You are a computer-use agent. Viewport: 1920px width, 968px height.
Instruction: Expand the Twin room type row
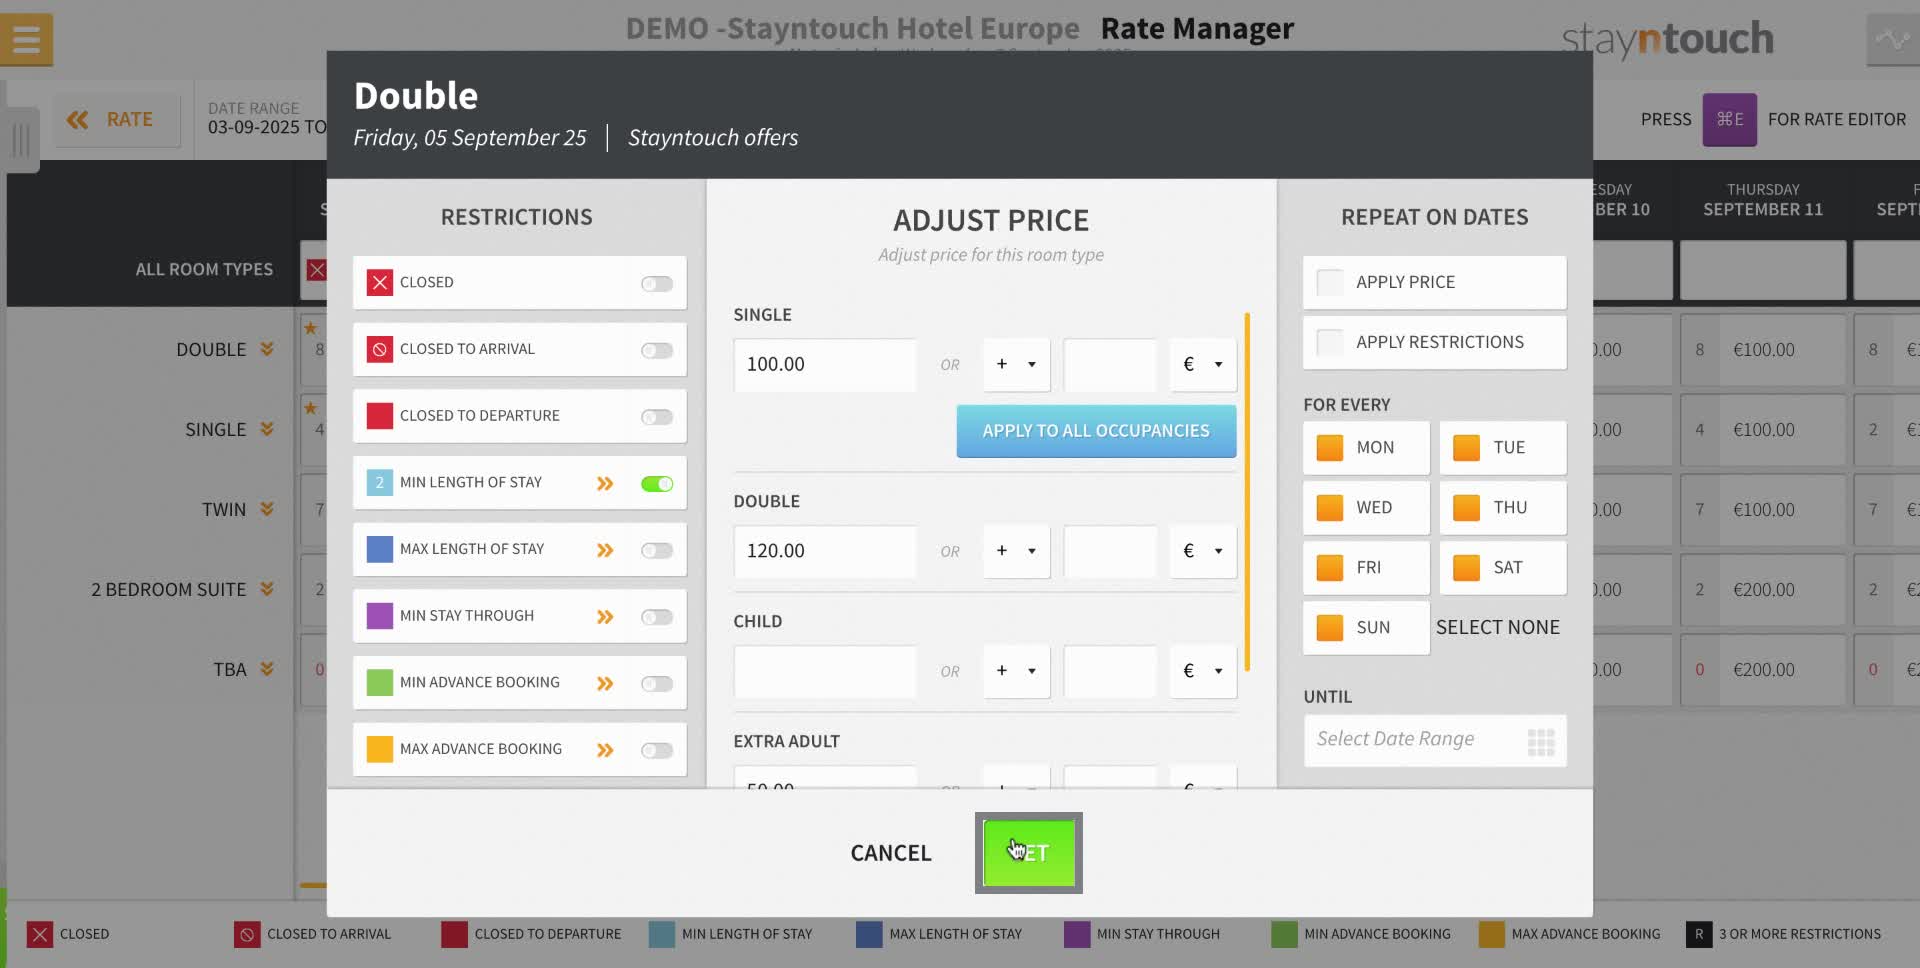267,509
